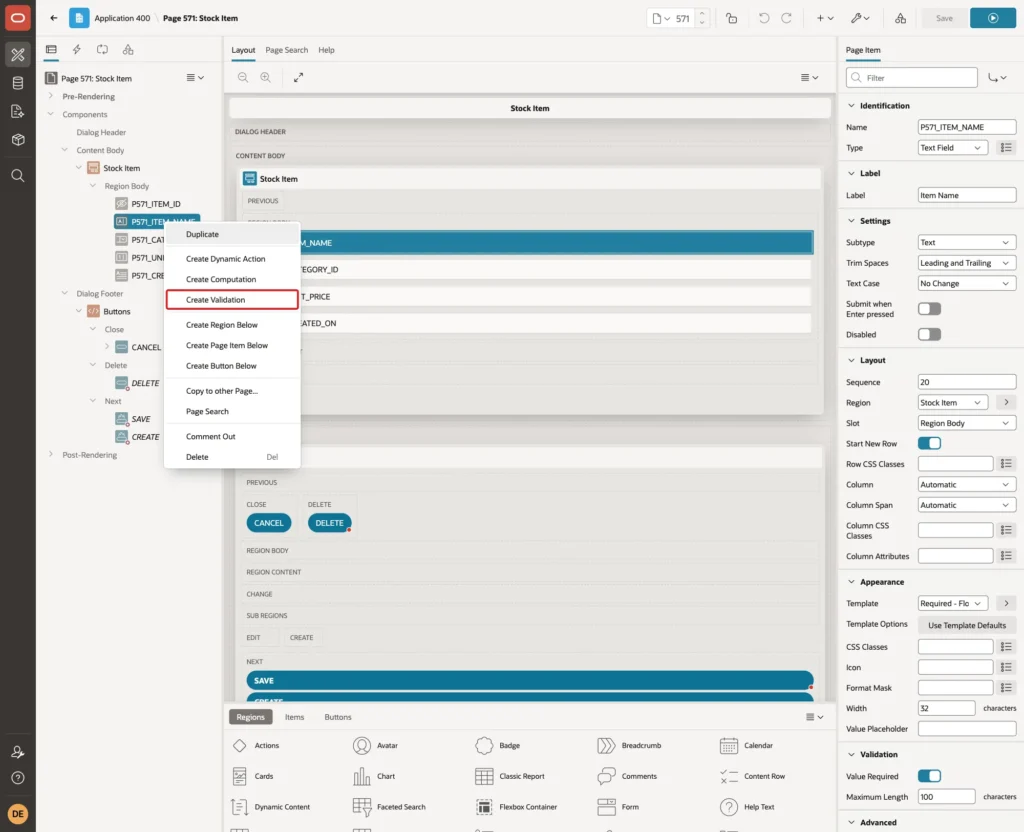Screen dimensions: 1024x832
Task: Run the page with play button
Action: [x=993, y=18]
